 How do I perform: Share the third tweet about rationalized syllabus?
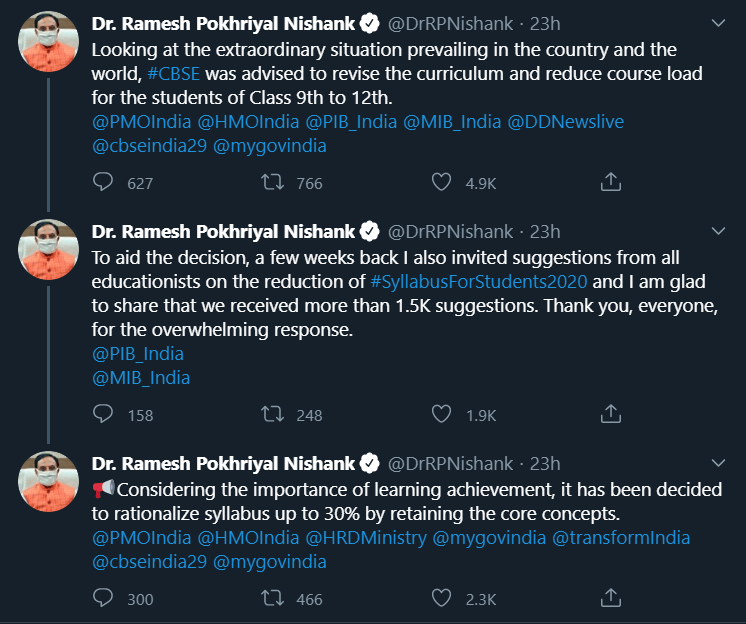click(x=611, y=598)
